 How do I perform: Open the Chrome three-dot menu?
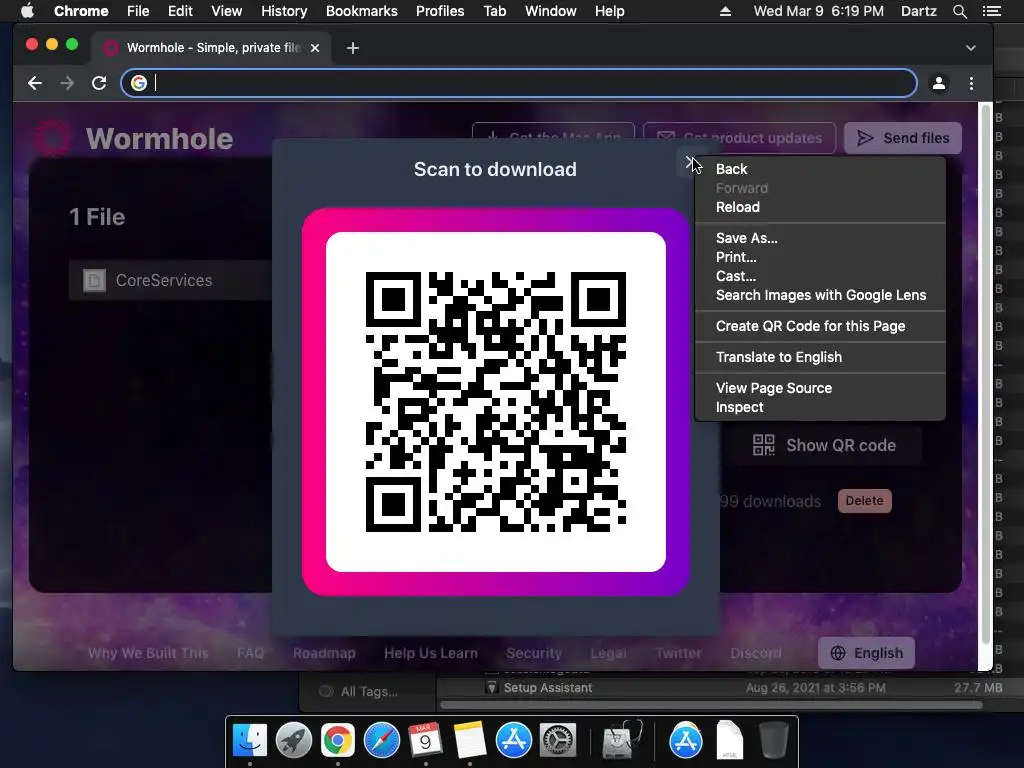tap(971, 83)
